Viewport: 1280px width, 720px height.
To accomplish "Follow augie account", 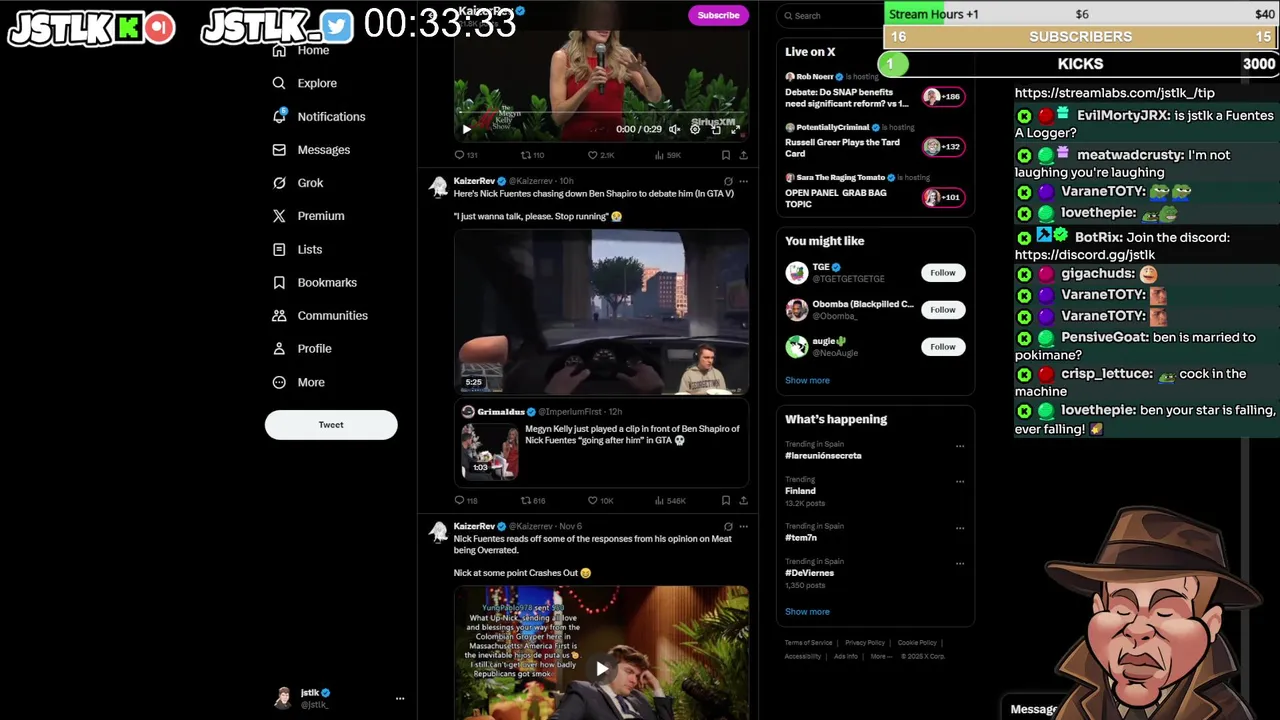I will 942,347.
